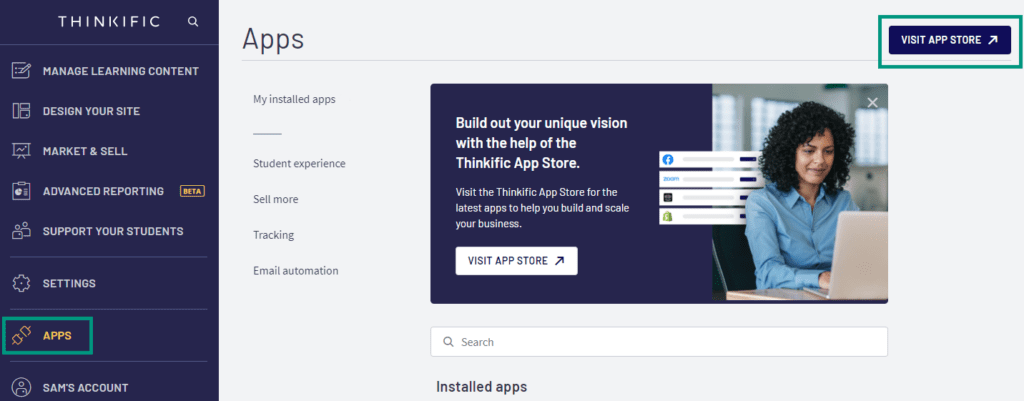
Task: Click Visit App Store inside the banner
Action: [516, 261]
